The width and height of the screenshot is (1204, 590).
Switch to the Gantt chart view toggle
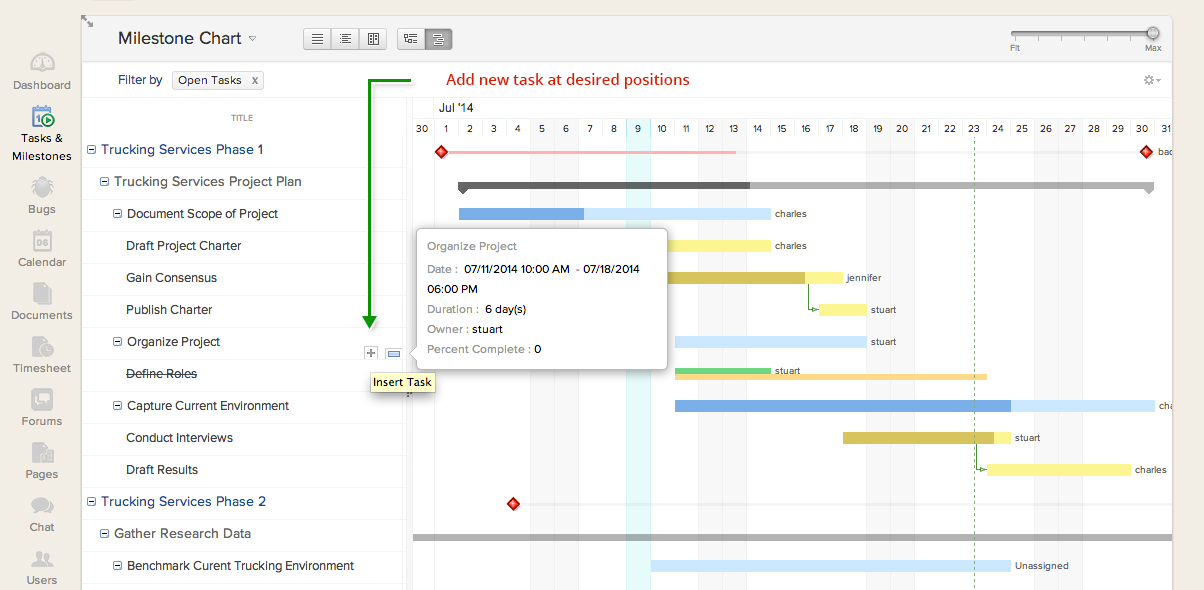click(x=439, y=39)
